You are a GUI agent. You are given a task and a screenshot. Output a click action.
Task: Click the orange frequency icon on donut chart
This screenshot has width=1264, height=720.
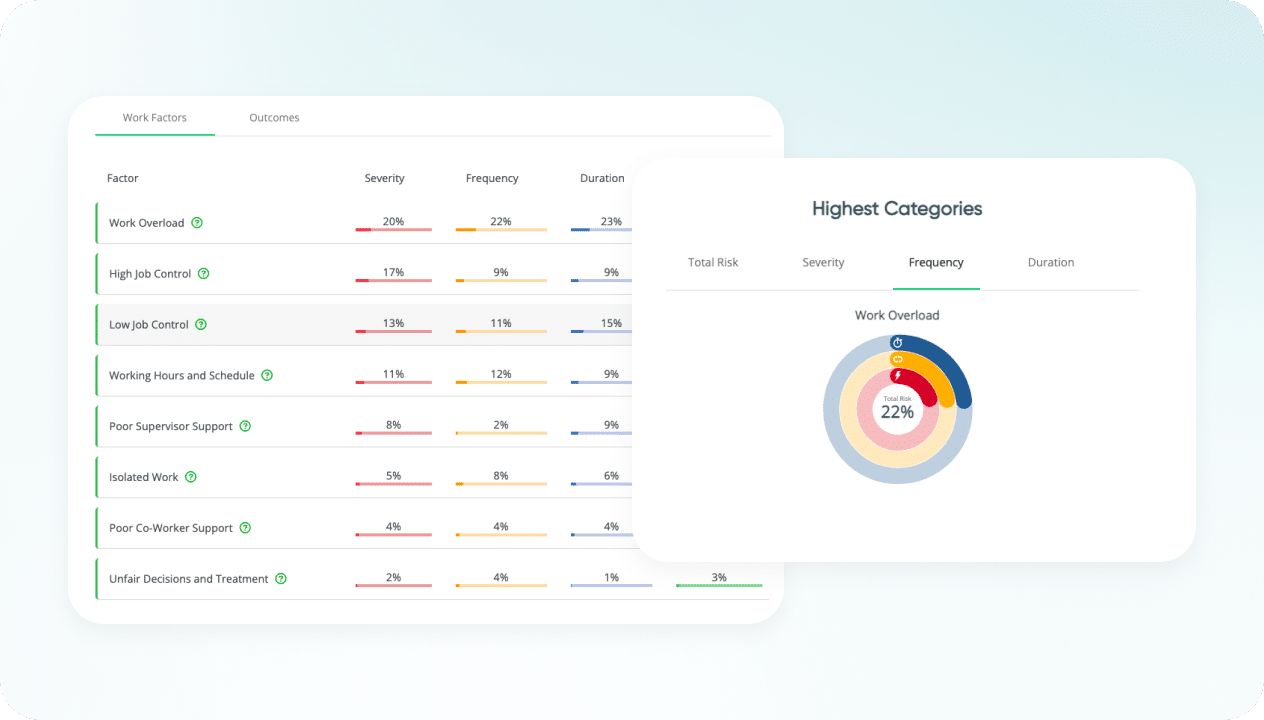point(897,359)
